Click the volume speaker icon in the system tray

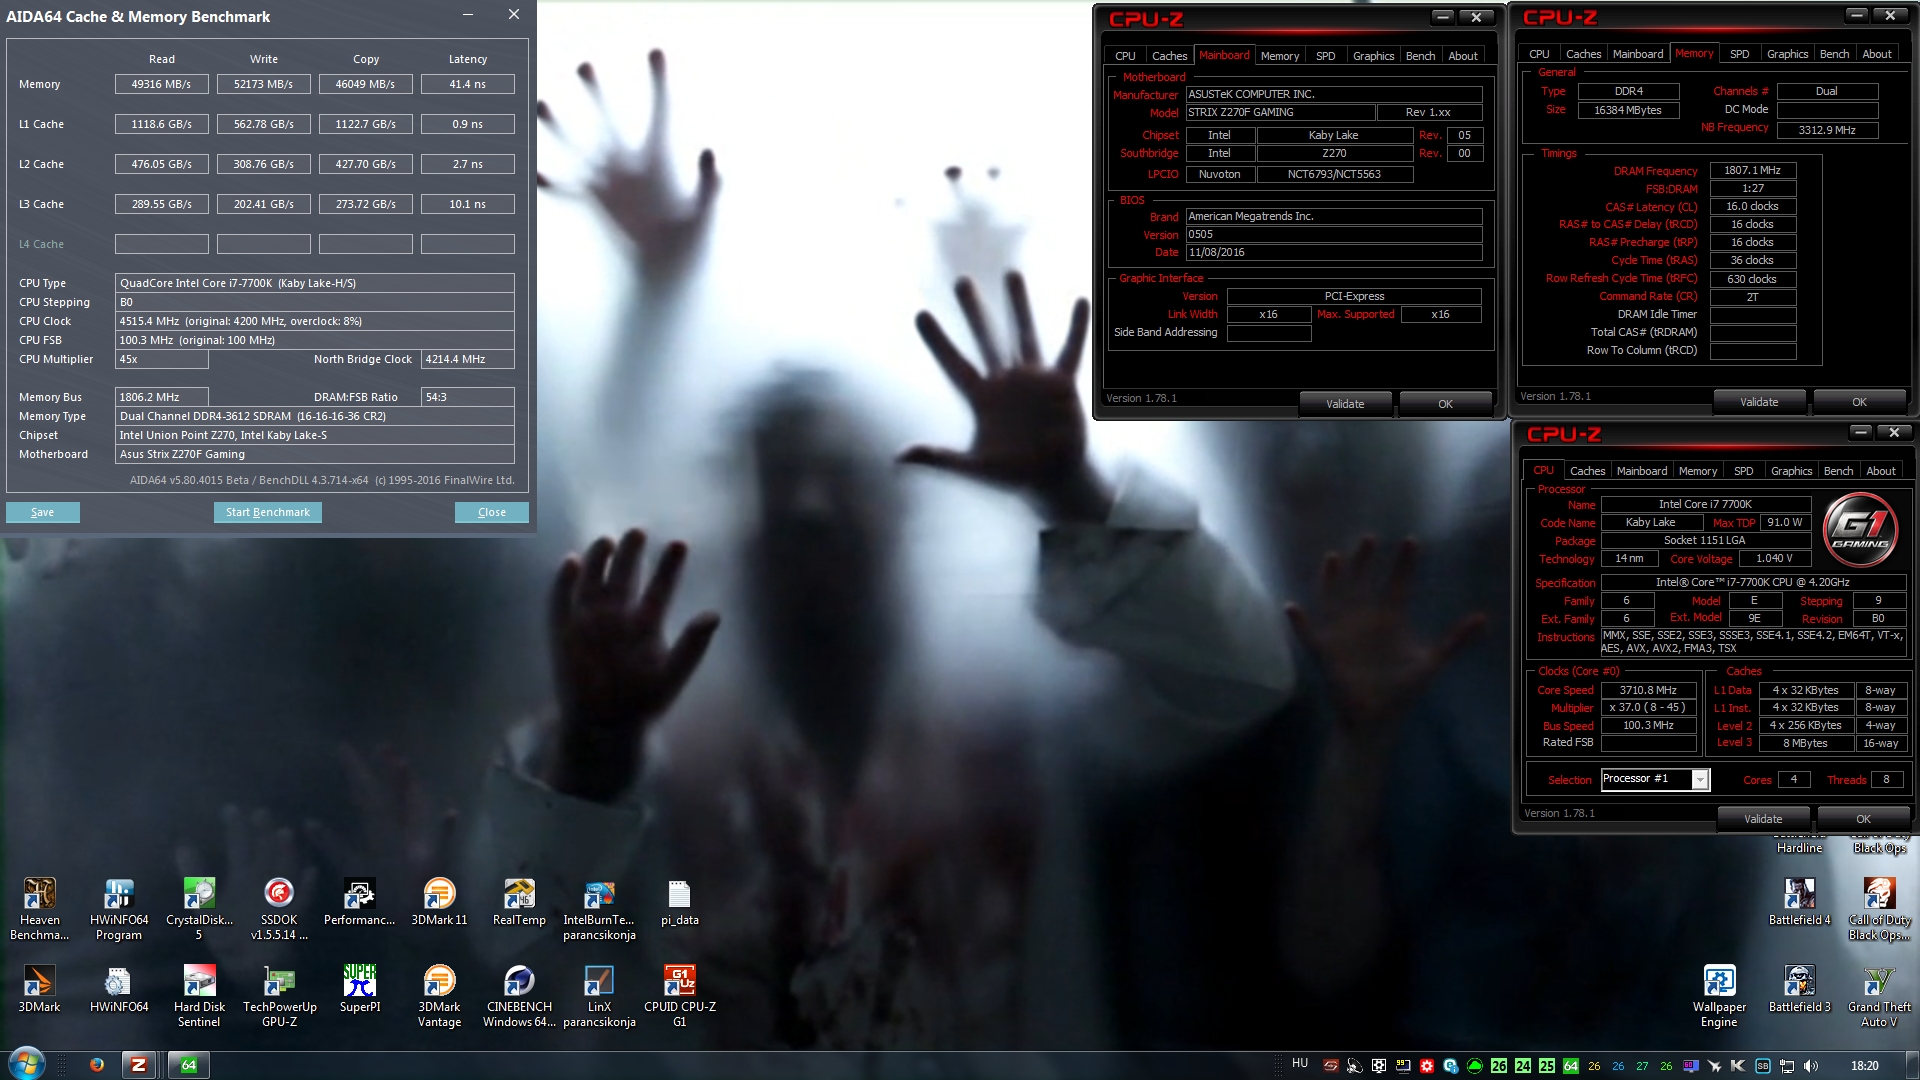click(x=1811, y=1066)
